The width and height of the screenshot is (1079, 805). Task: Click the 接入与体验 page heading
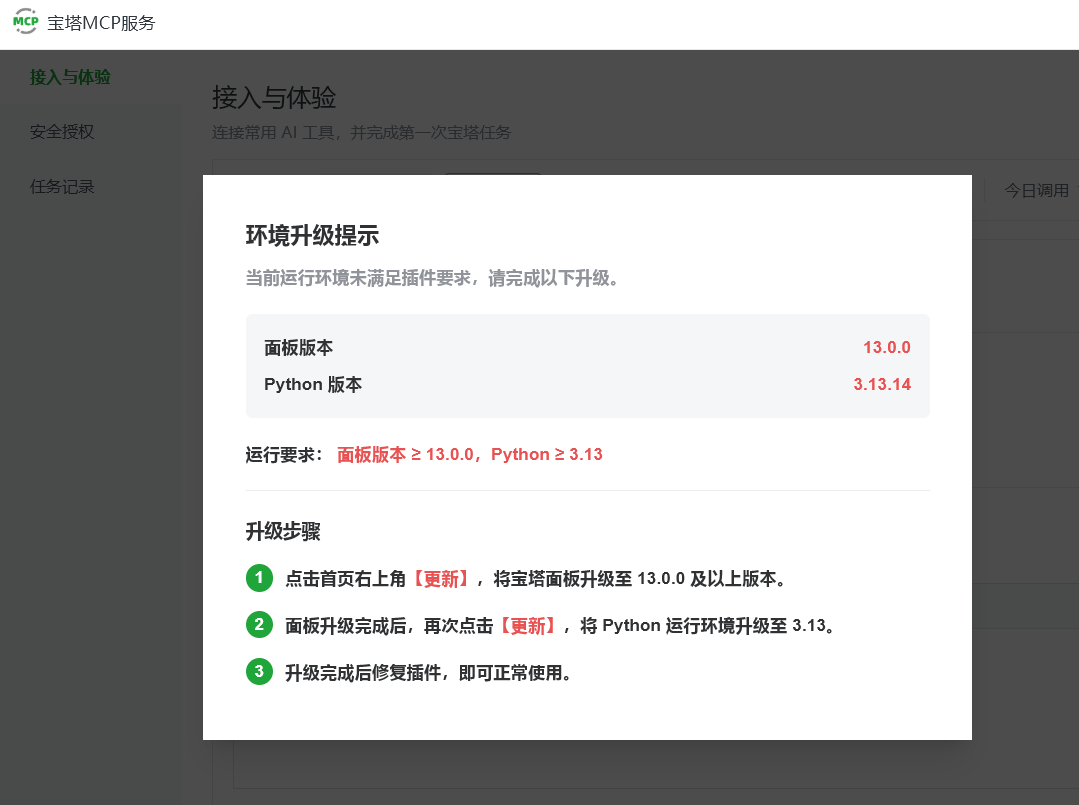[x=274, y=98]
